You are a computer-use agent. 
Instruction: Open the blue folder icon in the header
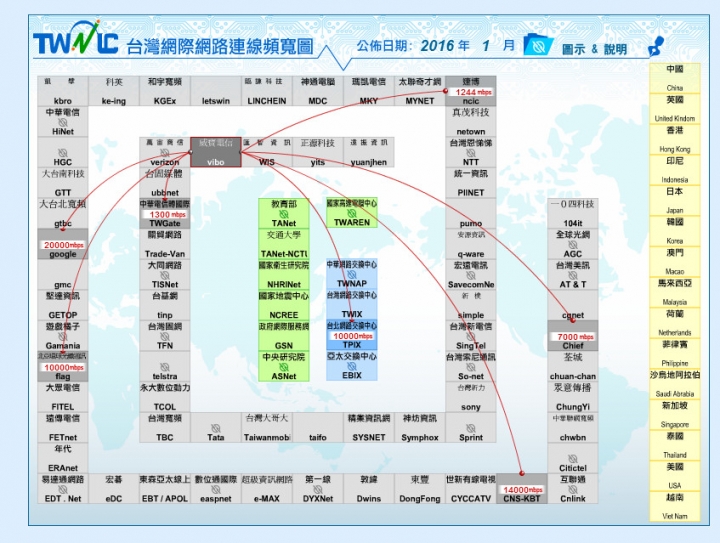point(538,45)
